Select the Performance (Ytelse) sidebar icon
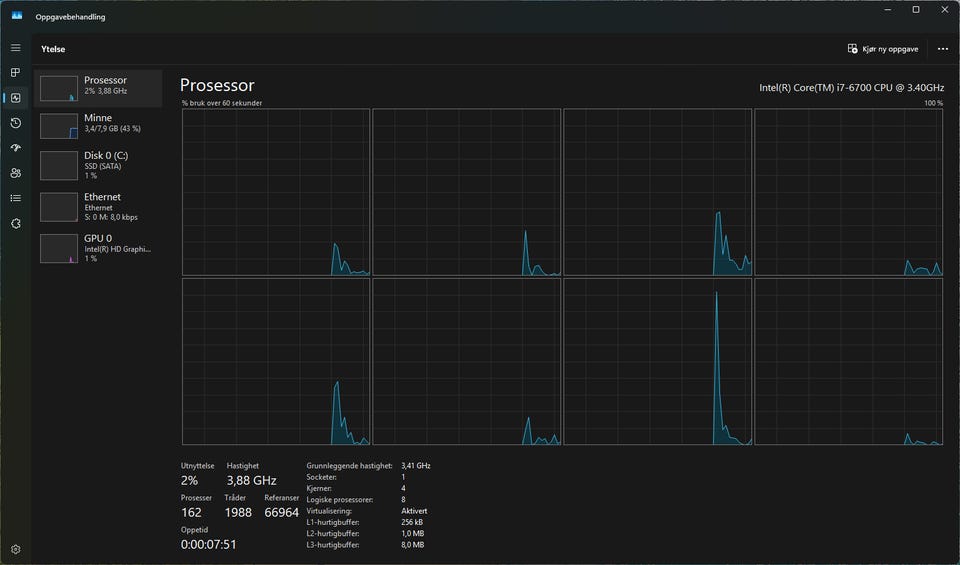 15,98
